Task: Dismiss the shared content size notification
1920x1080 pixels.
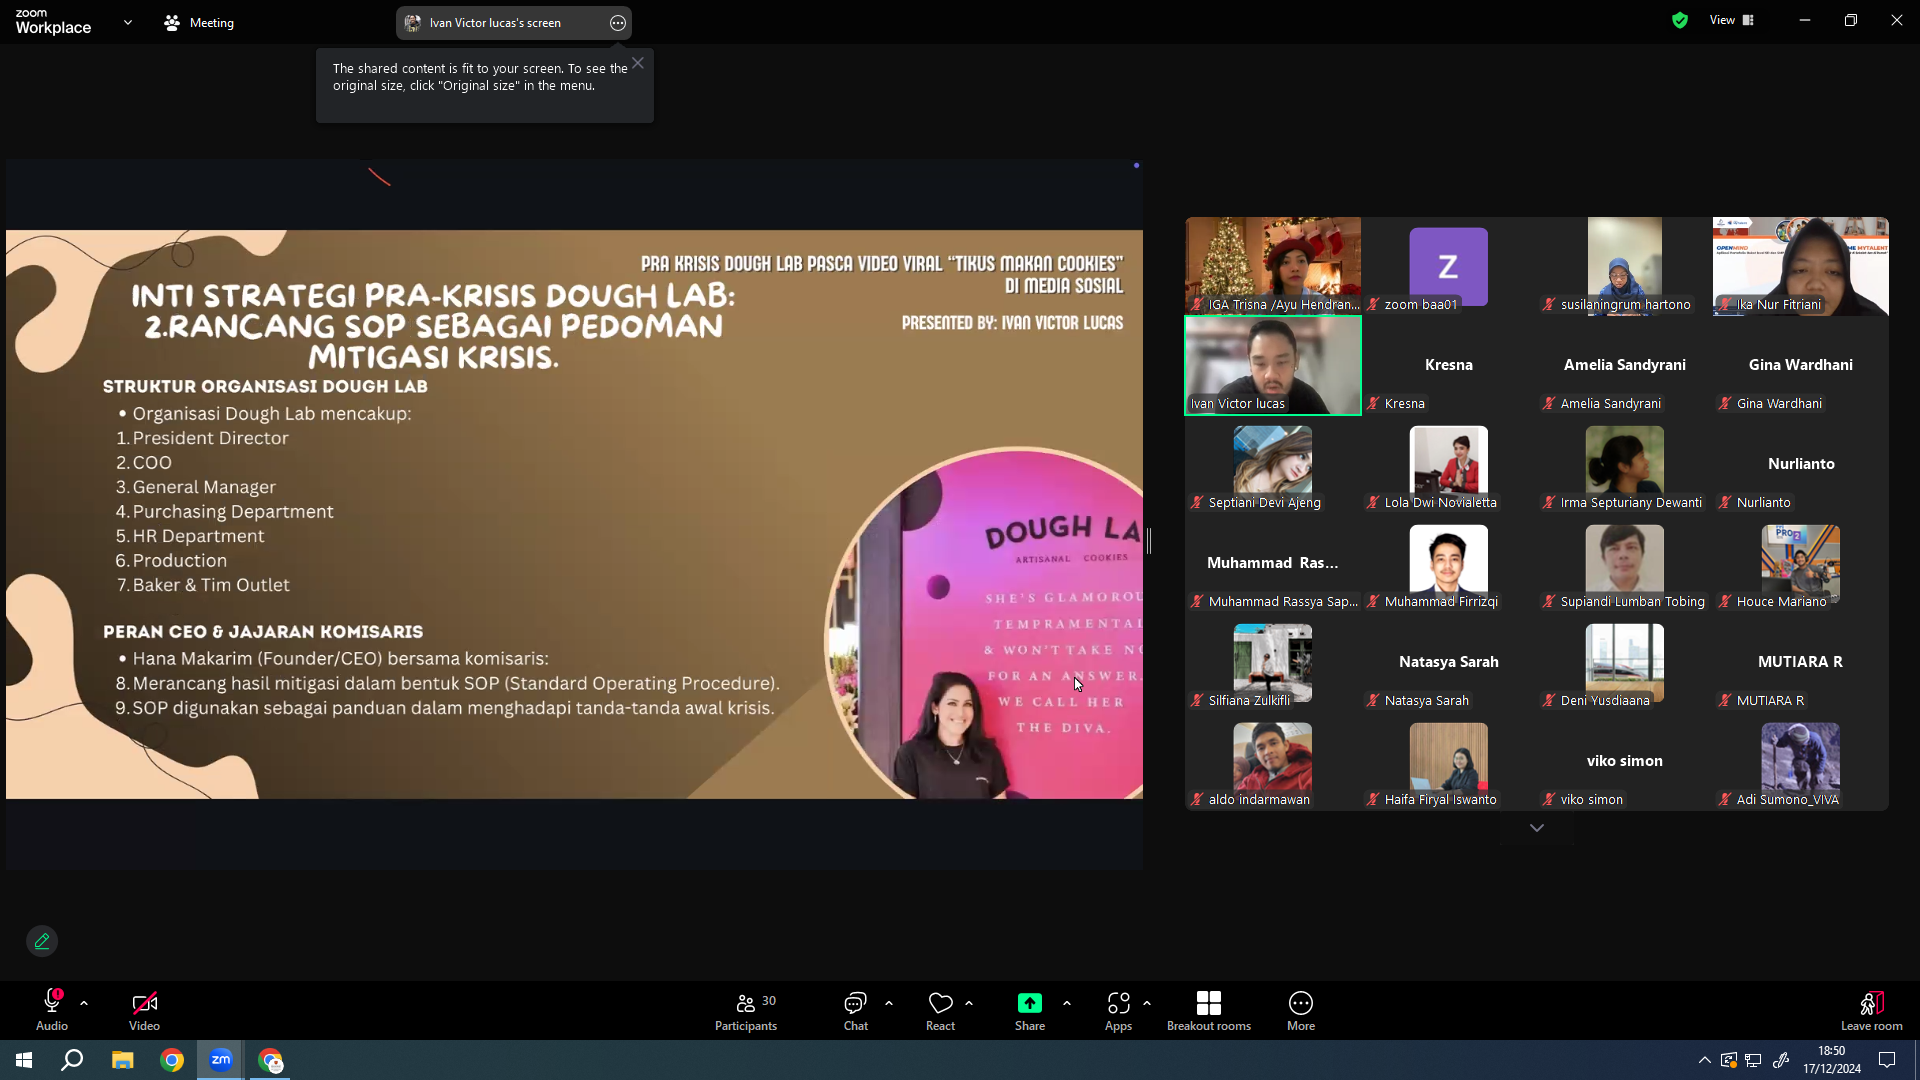Action: pyautogui.click(x=638, y=63)
